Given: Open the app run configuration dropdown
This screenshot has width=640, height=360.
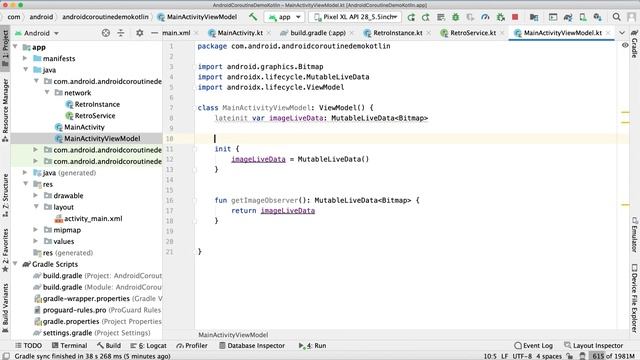Looking at the screenshot, I should click(284, 17).
